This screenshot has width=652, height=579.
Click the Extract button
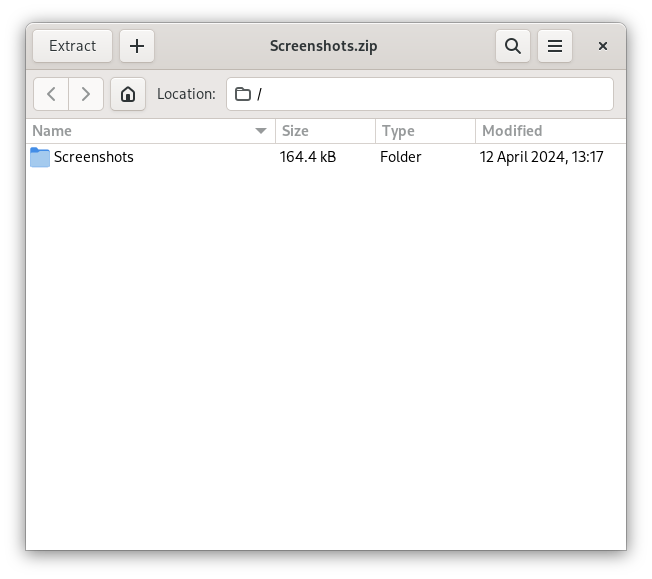tap(72, 46)
